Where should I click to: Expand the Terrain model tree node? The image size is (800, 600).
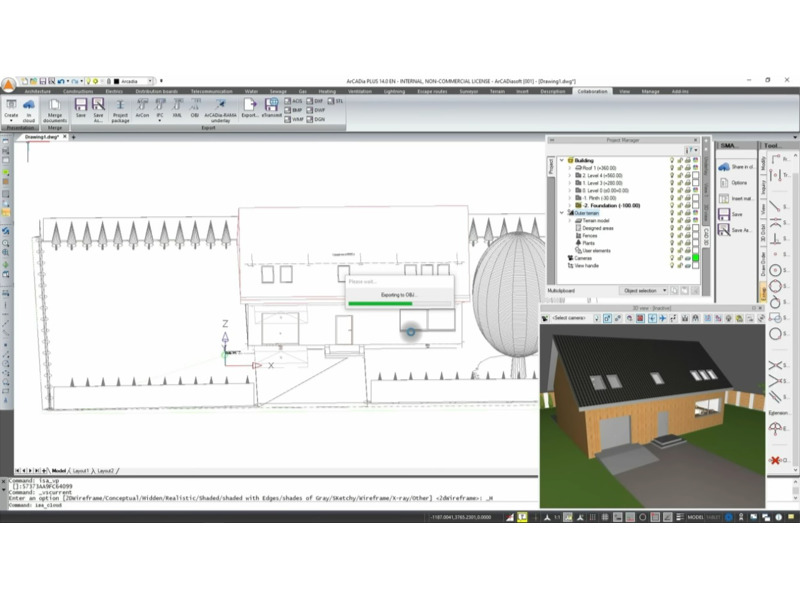tap(569, 220)
